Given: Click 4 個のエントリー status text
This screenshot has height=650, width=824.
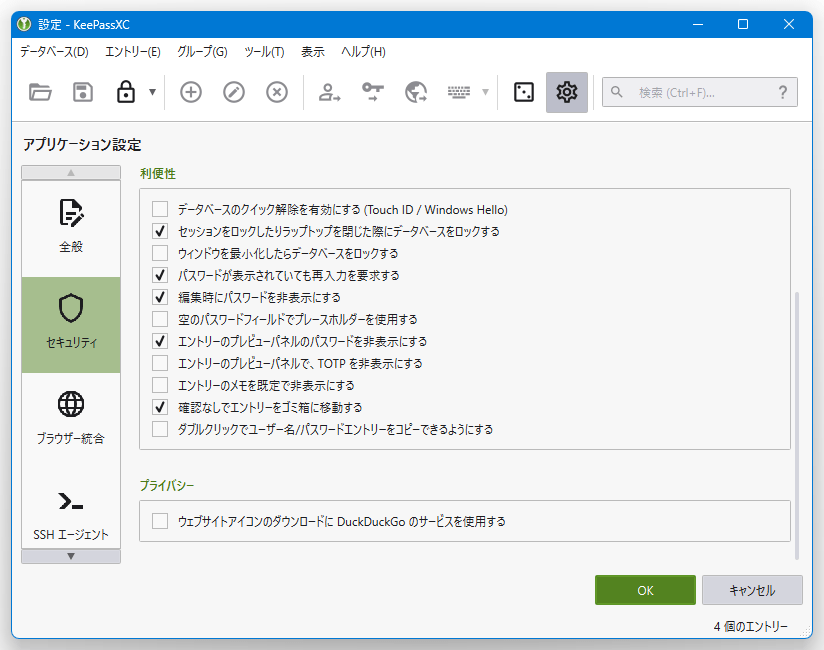Looking at the screenshot, I should (x=750, y=626).
